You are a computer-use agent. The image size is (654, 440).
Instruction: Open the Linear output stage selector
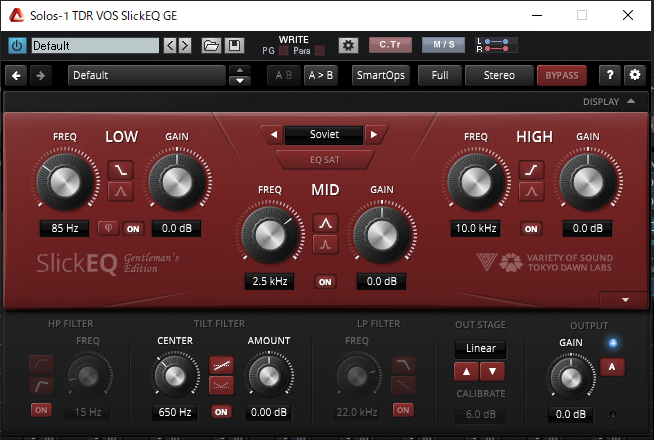tap(480, 349)
